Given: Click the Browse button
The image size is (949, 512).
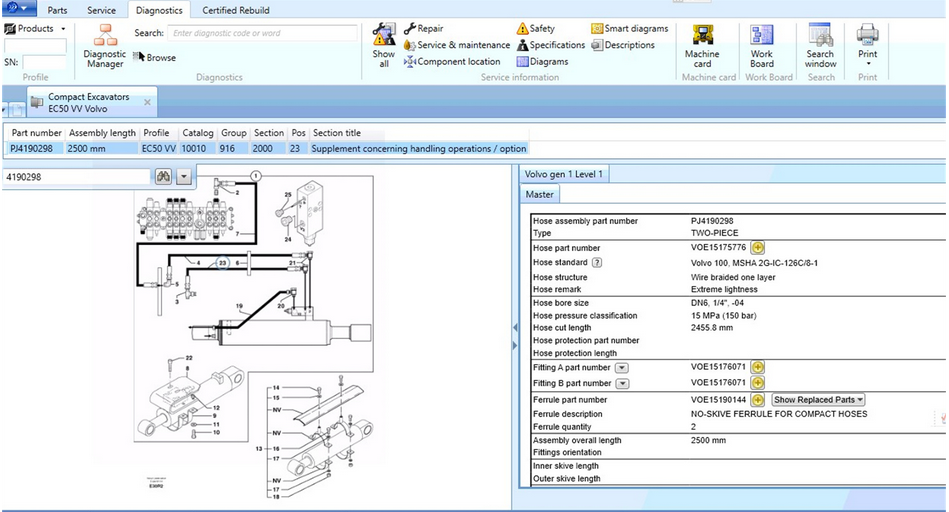Looking at the screenshot, I should pyautogui.click(x=154, y=57).
